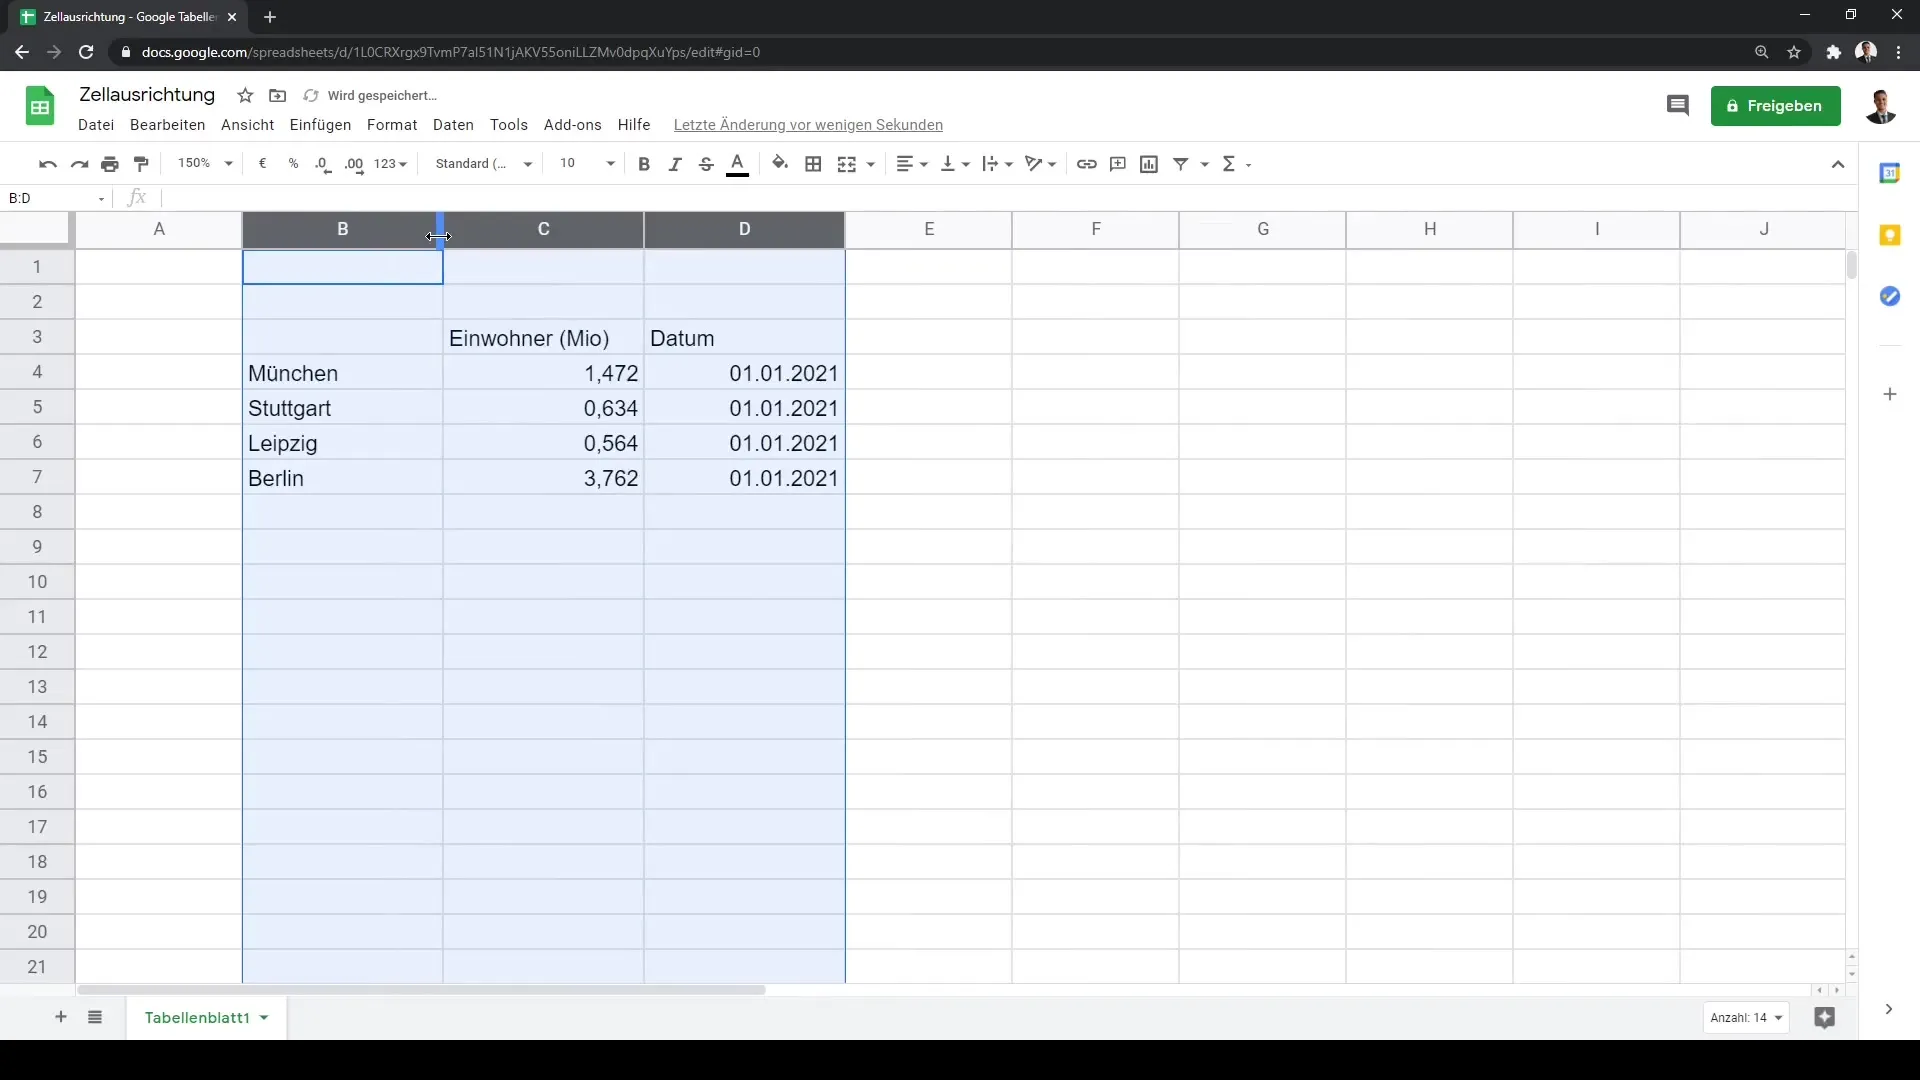
Task: Open text rotation dropdown
Action: coord(1040,164)
